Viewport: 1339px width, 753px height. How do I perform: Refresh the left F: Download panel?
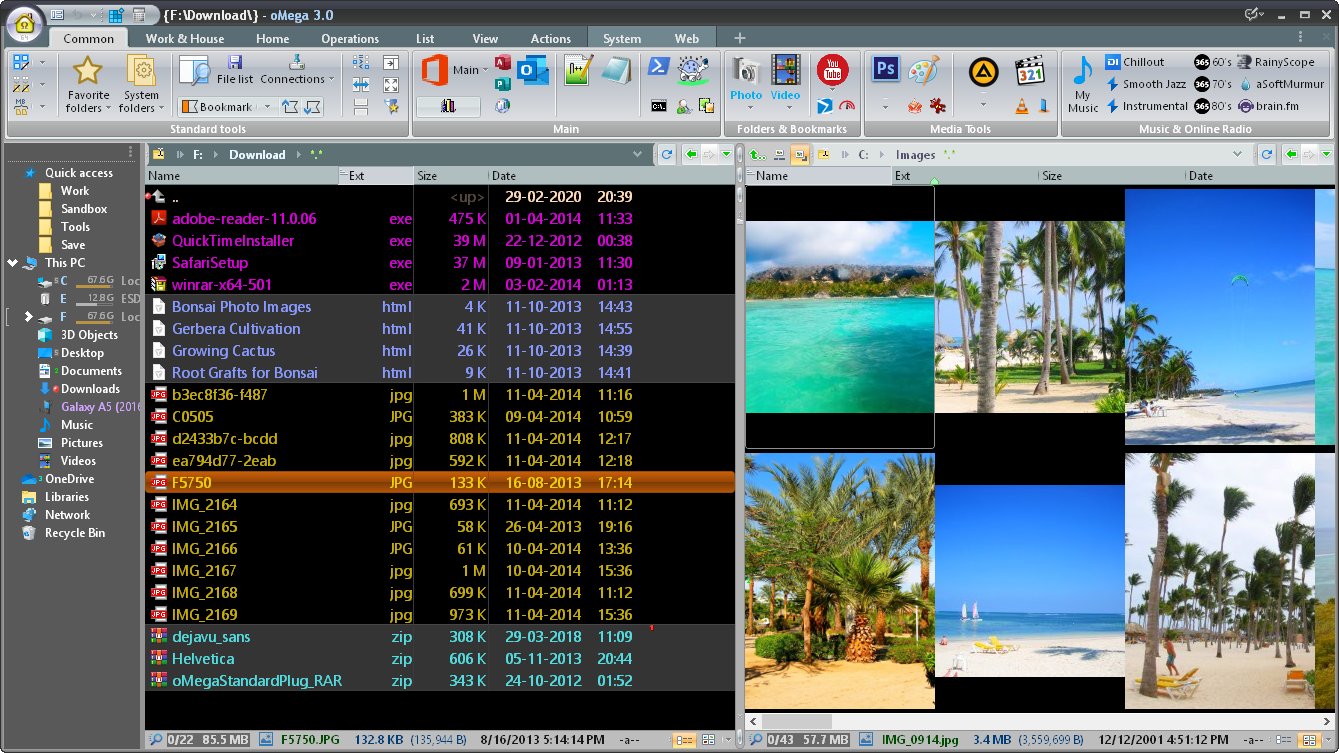[x=667, y=154]
